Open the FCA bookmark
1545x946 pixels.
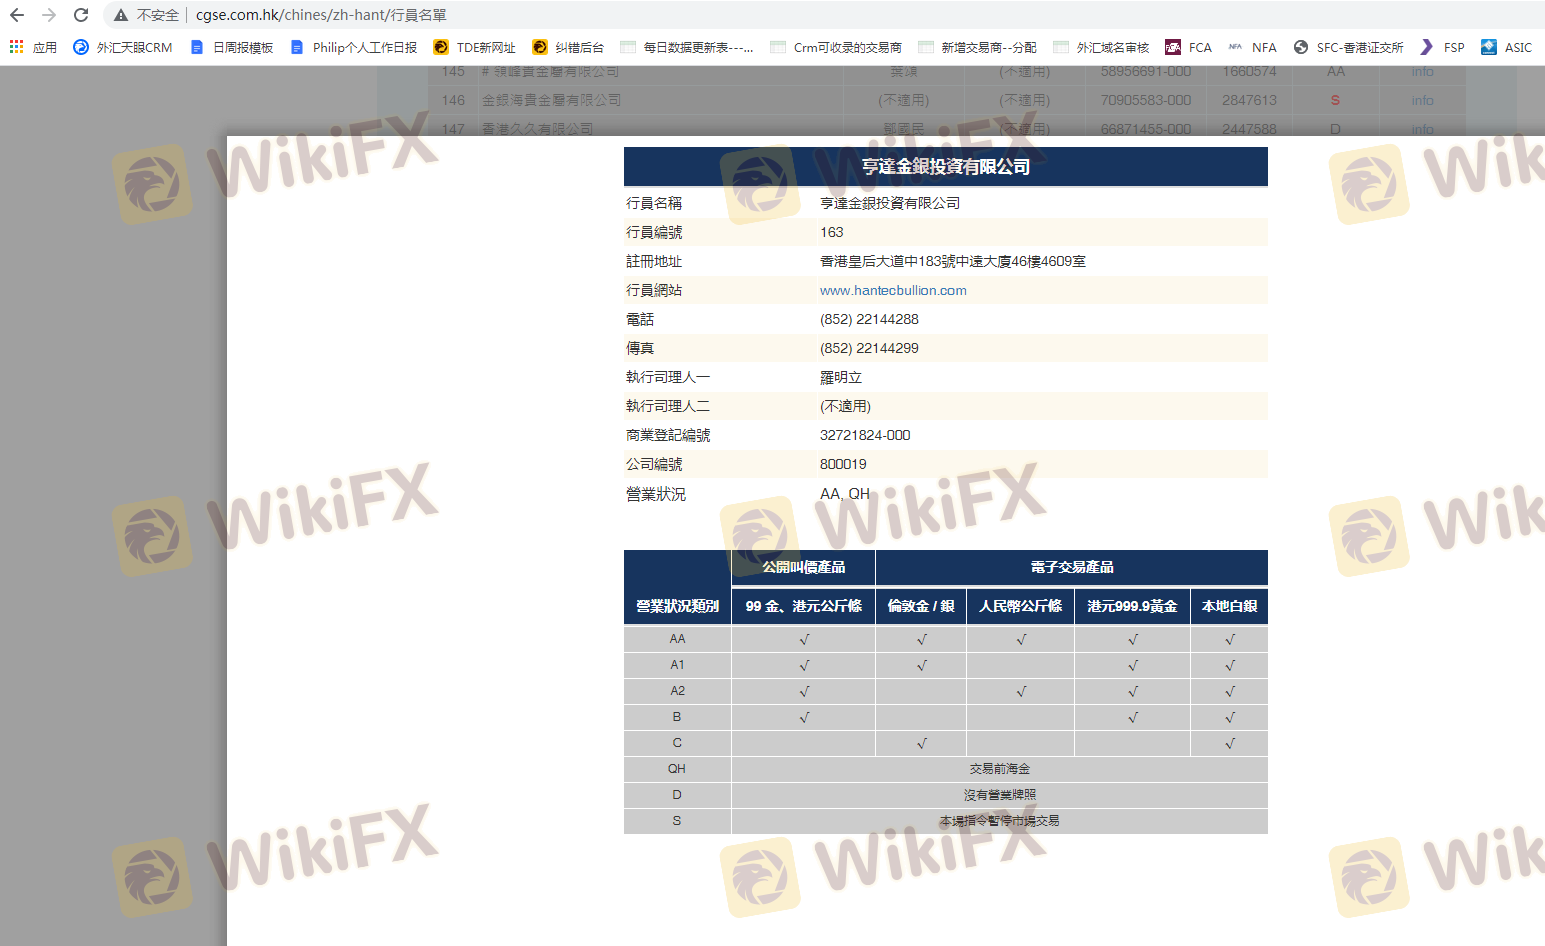tap(1189, 47)
